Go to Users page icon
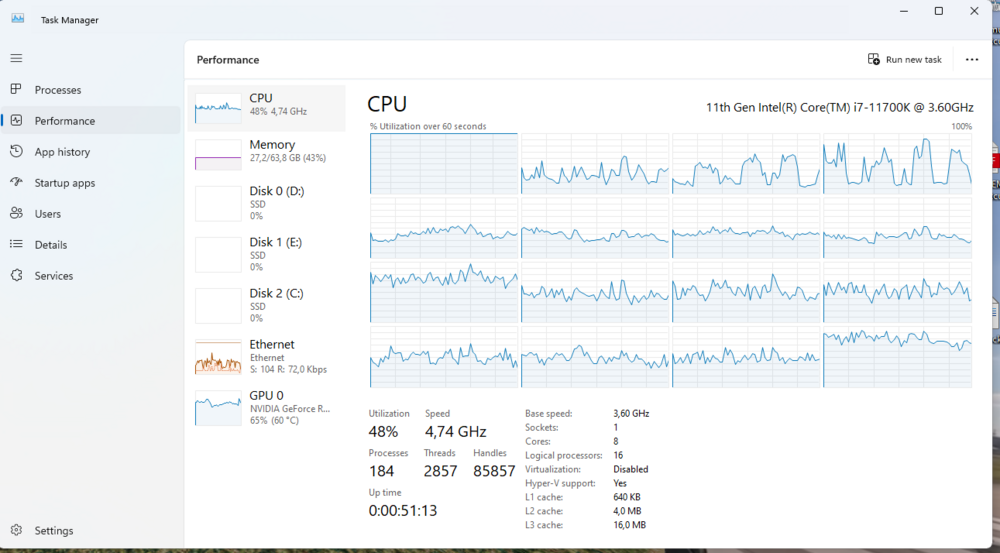This screenshot has height=553, width=1000. pos(17,214)
